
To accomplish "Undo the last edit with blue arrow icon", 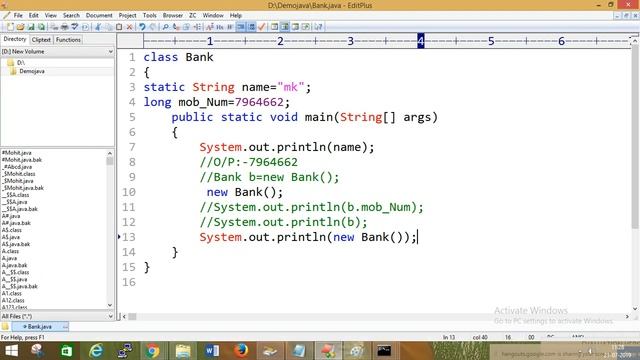I will [x=142, y=27].
